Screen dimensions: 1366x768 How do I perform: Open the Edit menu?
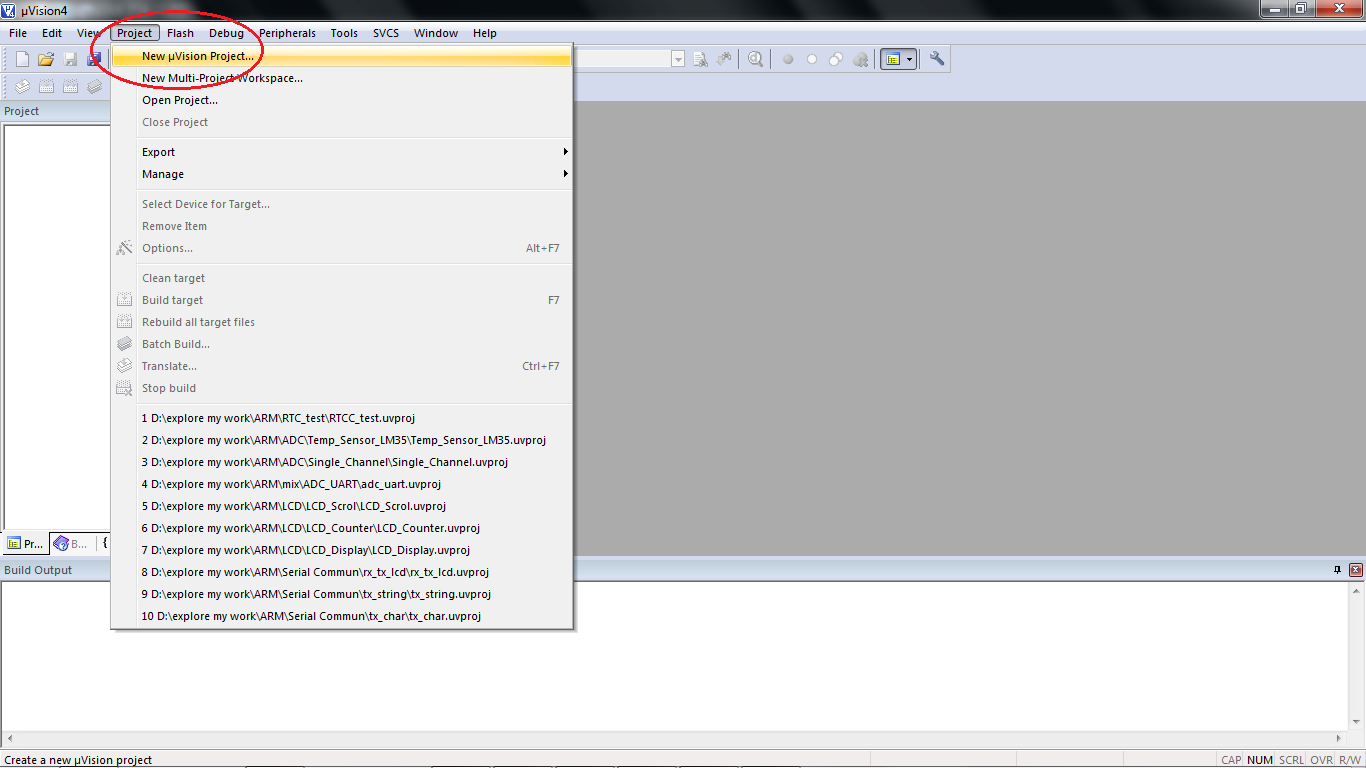pos(52,33)
